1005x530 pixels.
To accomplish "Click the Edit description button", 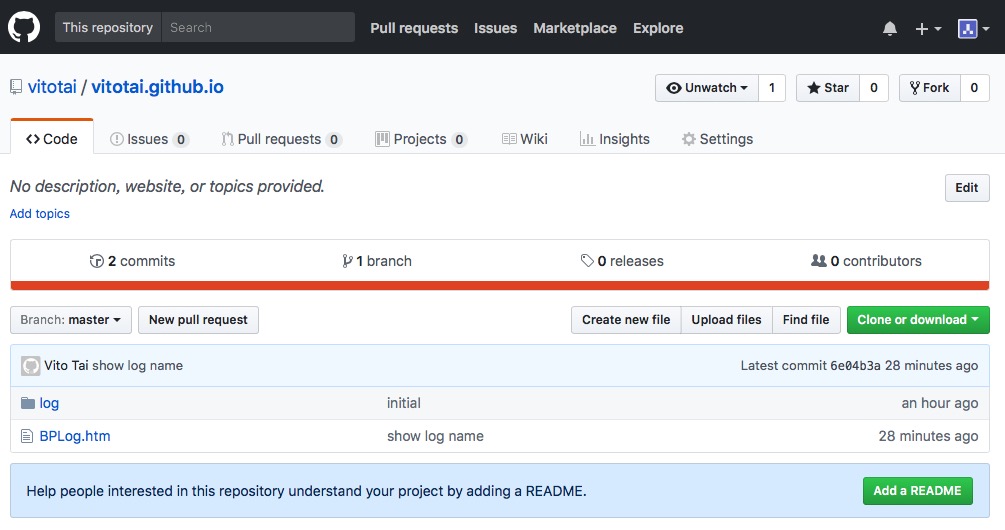I will (x=967, y=188).
